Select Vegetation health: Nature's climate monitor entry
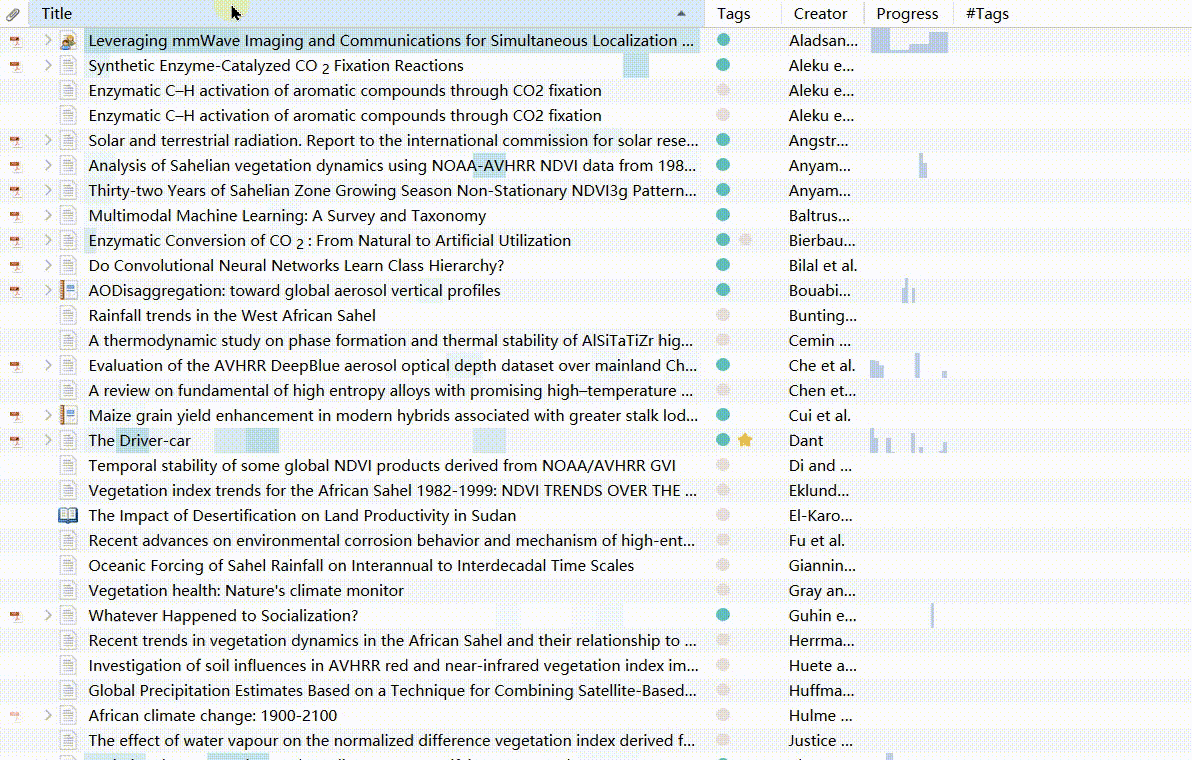The width and height of the screenshot is (1192, 760). click(x=246, y=591)
